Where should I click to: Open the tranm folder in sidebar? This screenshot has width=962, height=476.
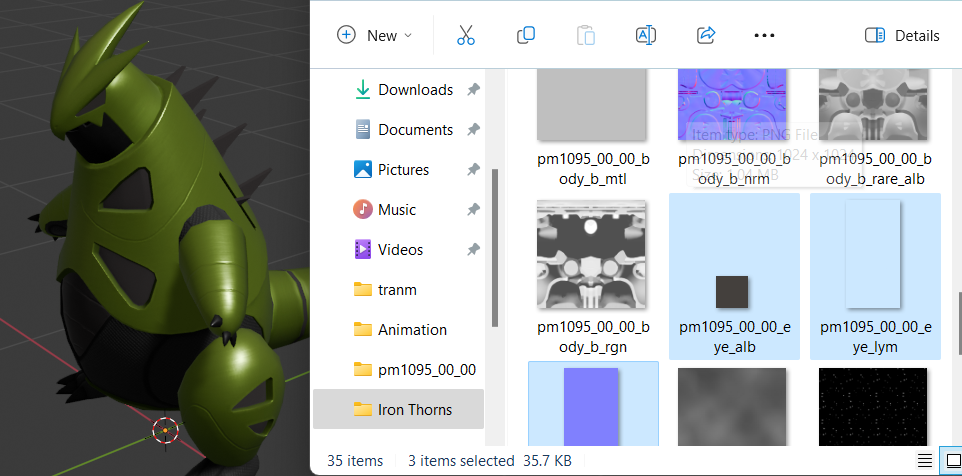click(x=397, y=290)
